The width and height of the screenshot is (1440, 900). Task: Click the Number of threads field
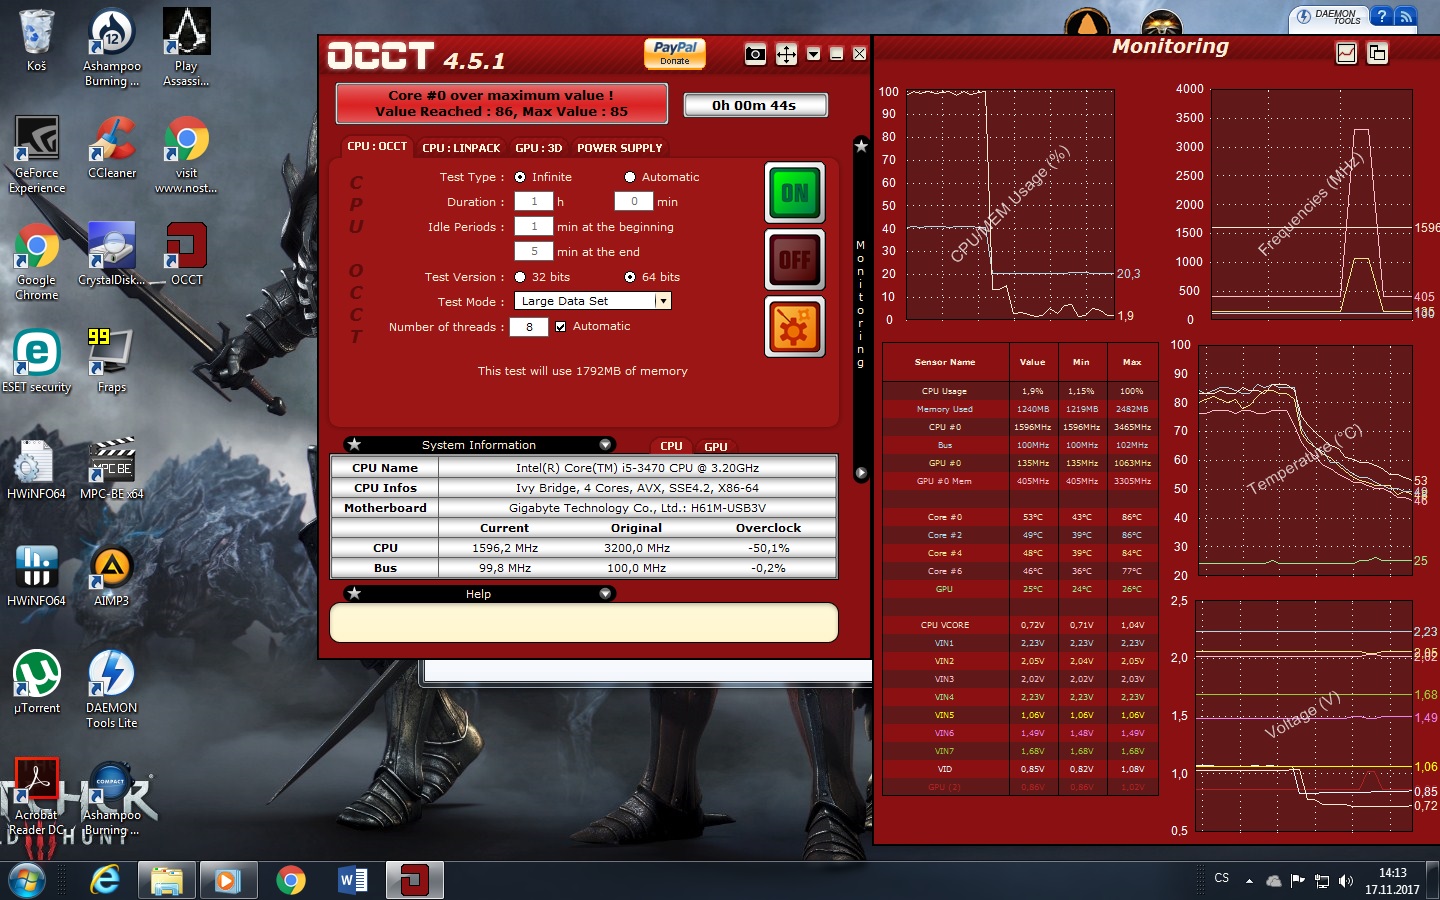[529, 327]
